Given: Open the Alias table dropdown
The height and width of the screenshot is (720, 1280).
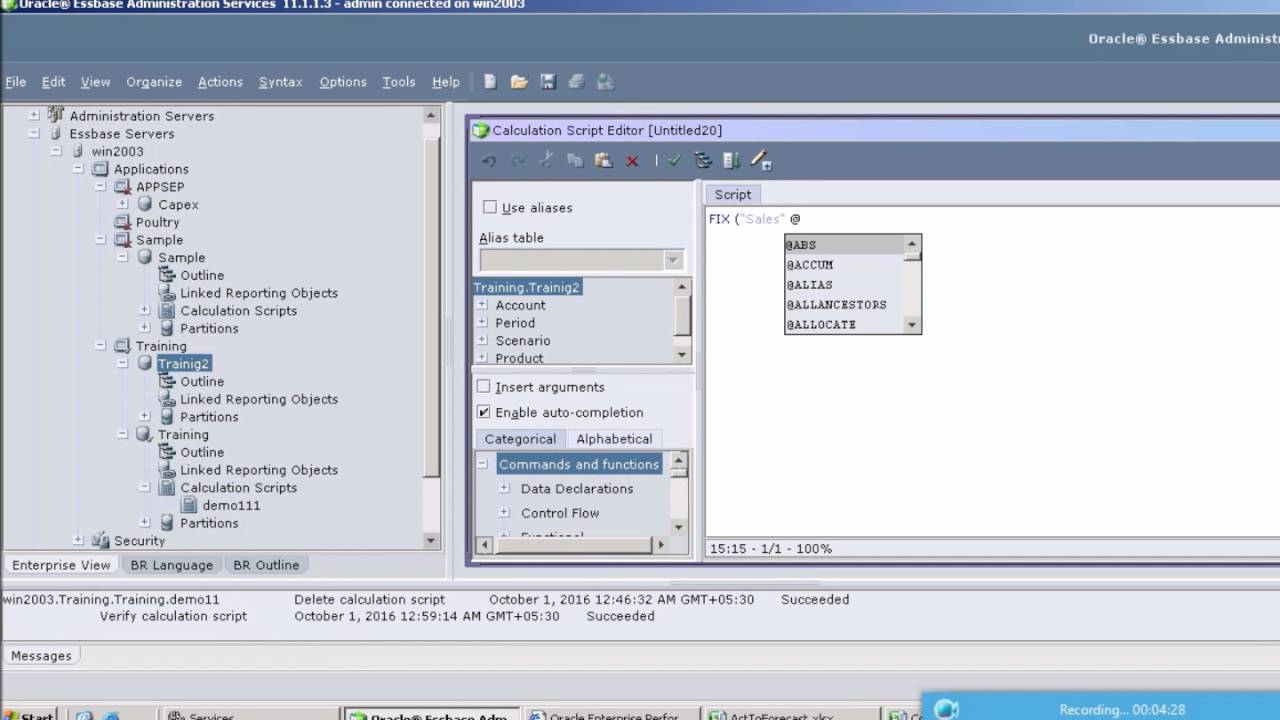Looking at the screenshot, I should [673, 260].
